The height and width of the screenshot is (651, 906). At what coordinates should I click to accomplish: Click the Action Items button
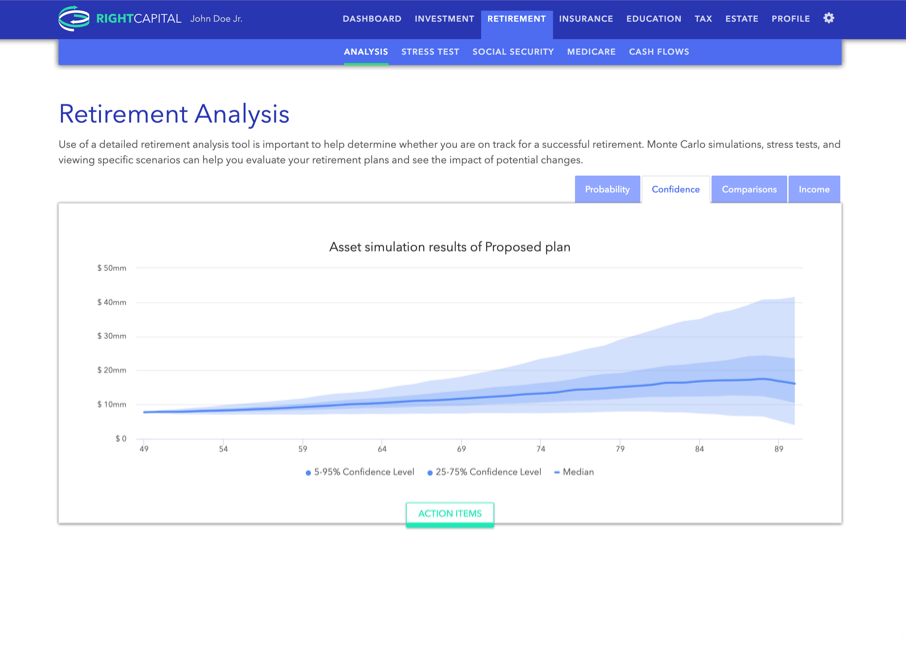(450, 514)
